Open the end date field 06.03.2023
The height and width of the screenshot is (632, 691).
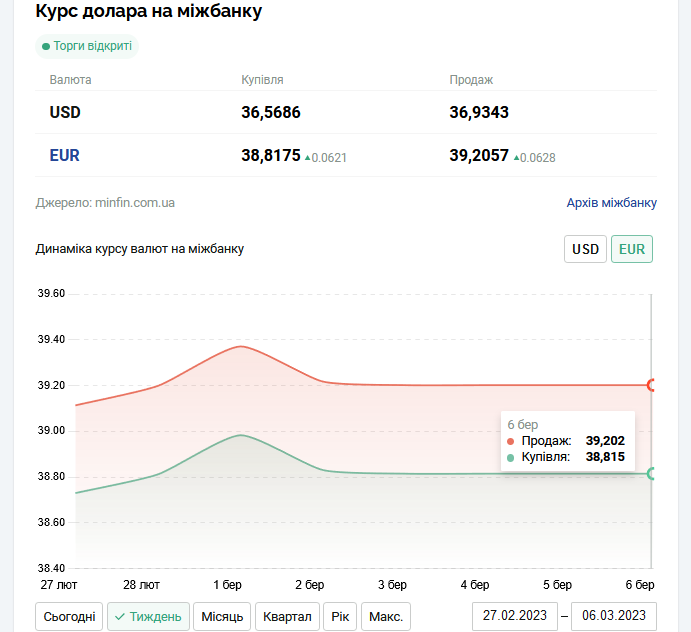614,615
